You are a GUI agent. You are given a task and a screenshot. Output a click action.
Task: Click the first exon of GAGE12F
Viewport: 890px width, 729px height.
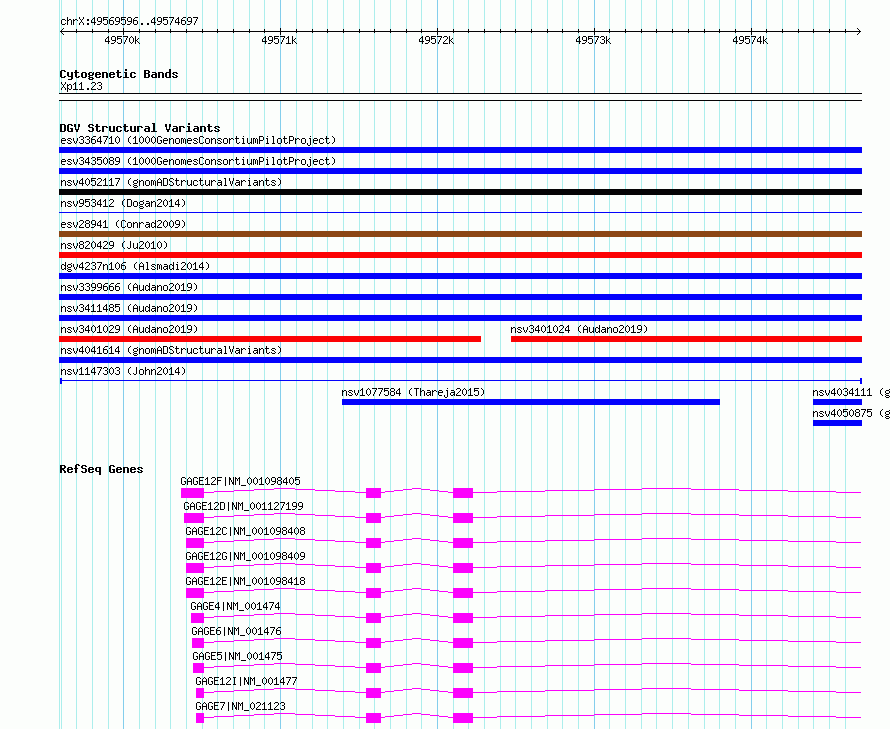click(x=192, y=493)
